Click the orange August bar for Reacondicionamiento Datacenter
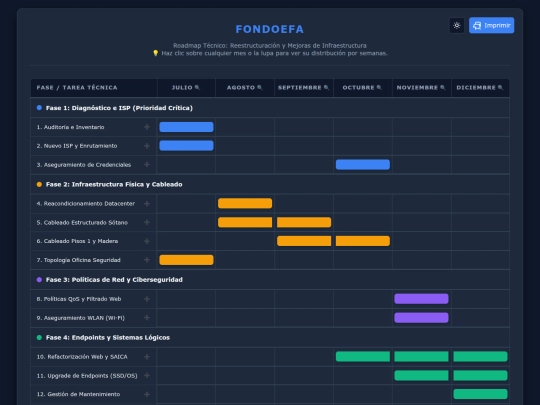This screenshot has height=405, width=540. (x=245, y=204)
